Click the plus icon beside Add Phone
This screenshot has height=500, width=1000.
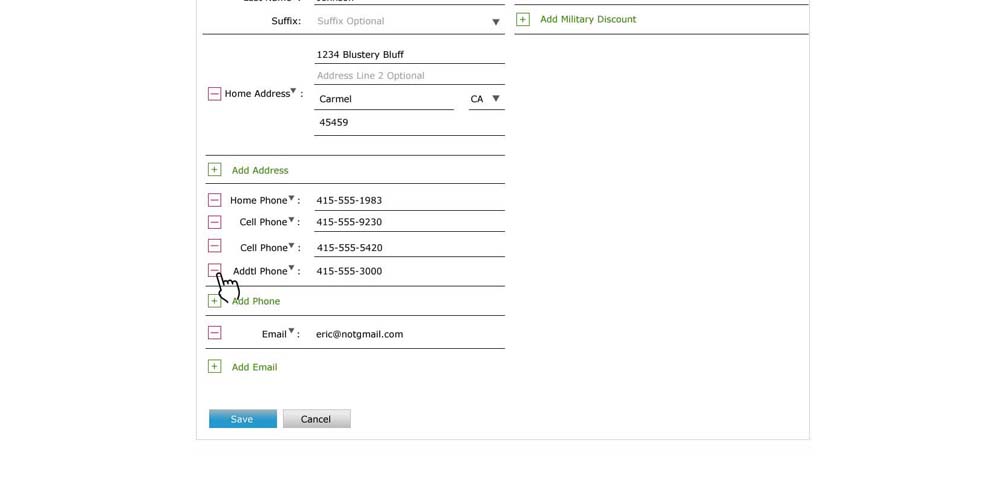(x=214, y=301)
